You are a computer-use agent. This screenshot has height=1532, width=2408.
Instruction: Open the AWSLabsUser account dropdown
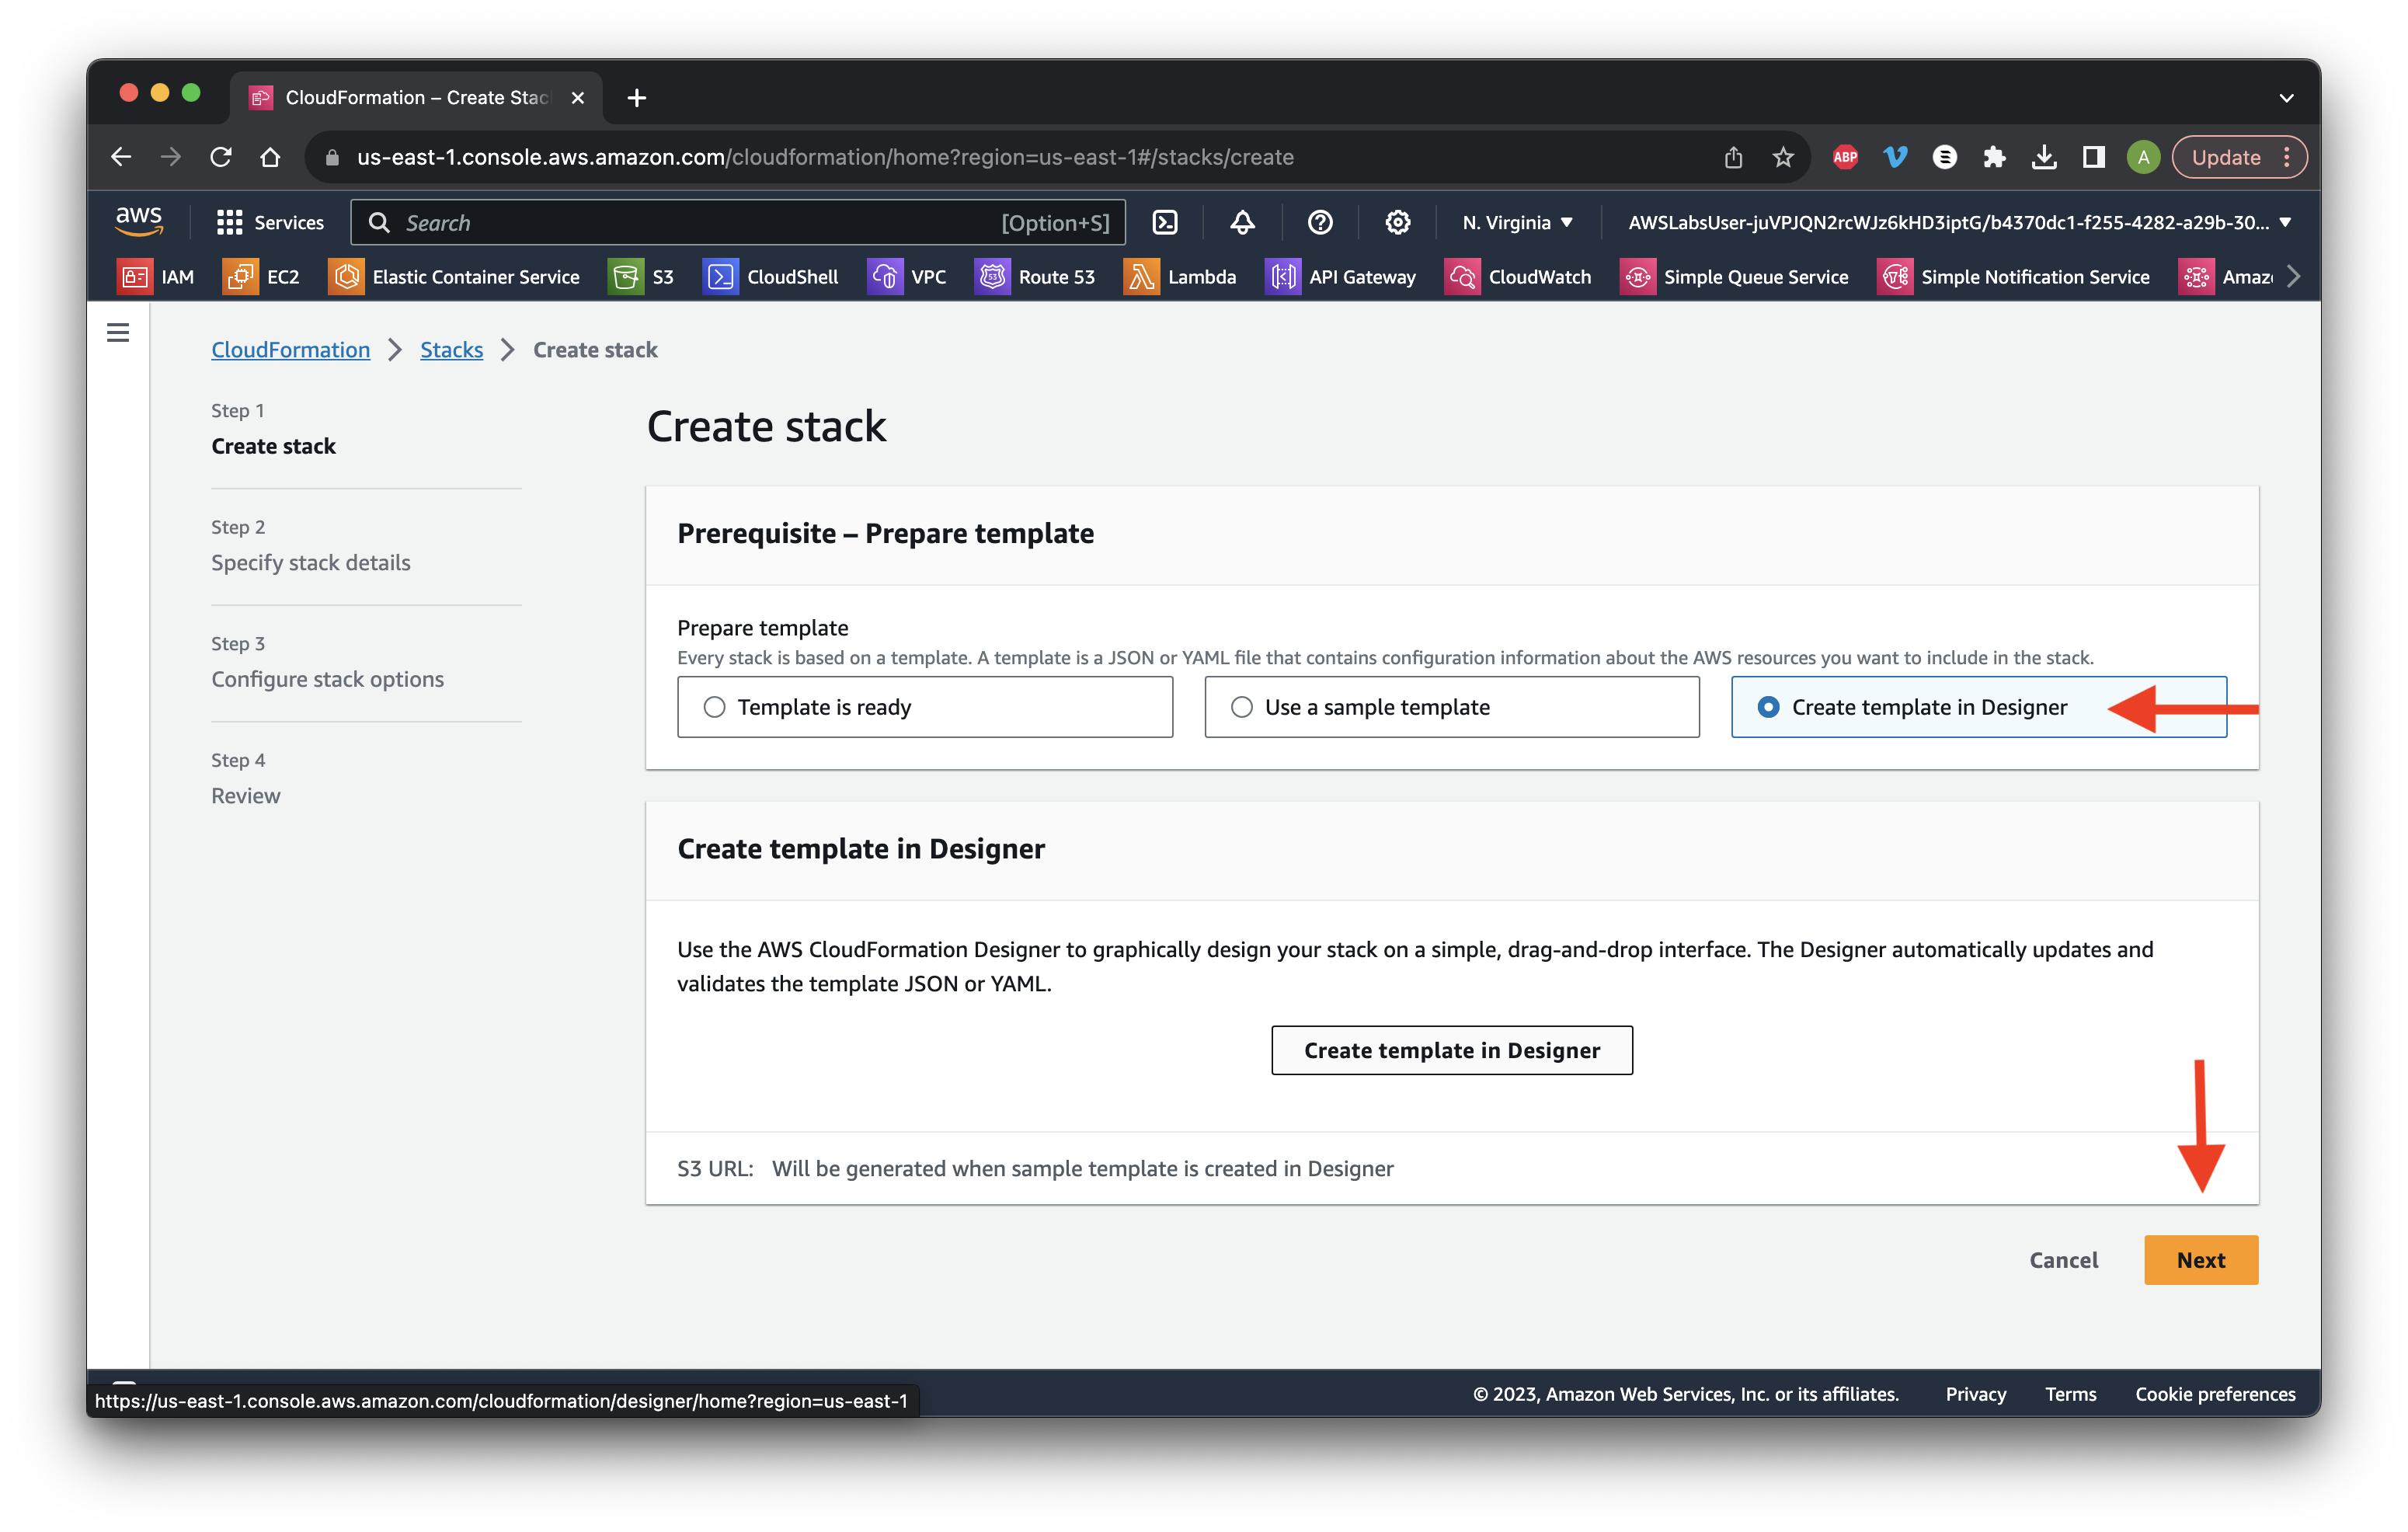click(x=1958, y=222)
